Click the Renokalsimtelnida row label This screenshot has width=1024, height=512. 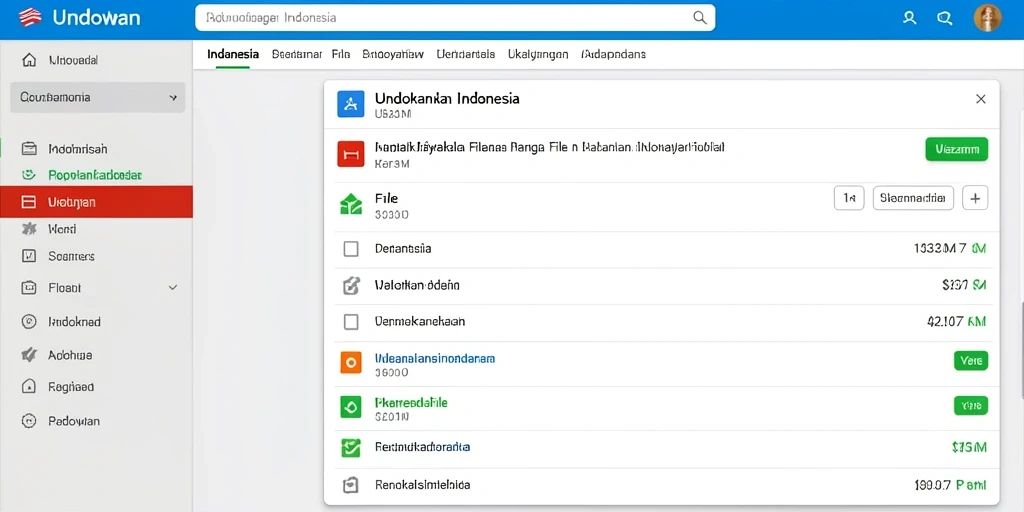(423, 485)
